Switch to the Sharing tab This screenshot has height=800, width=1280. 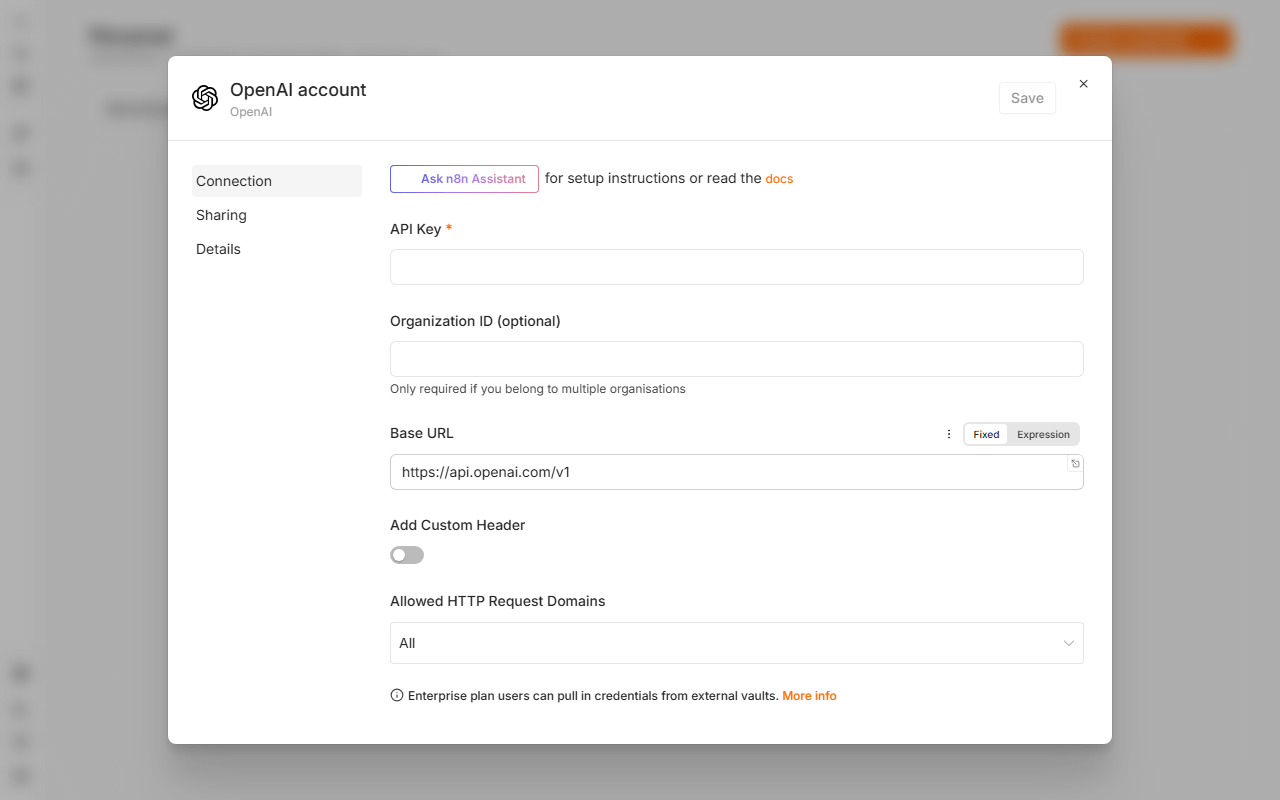(277, 215)
